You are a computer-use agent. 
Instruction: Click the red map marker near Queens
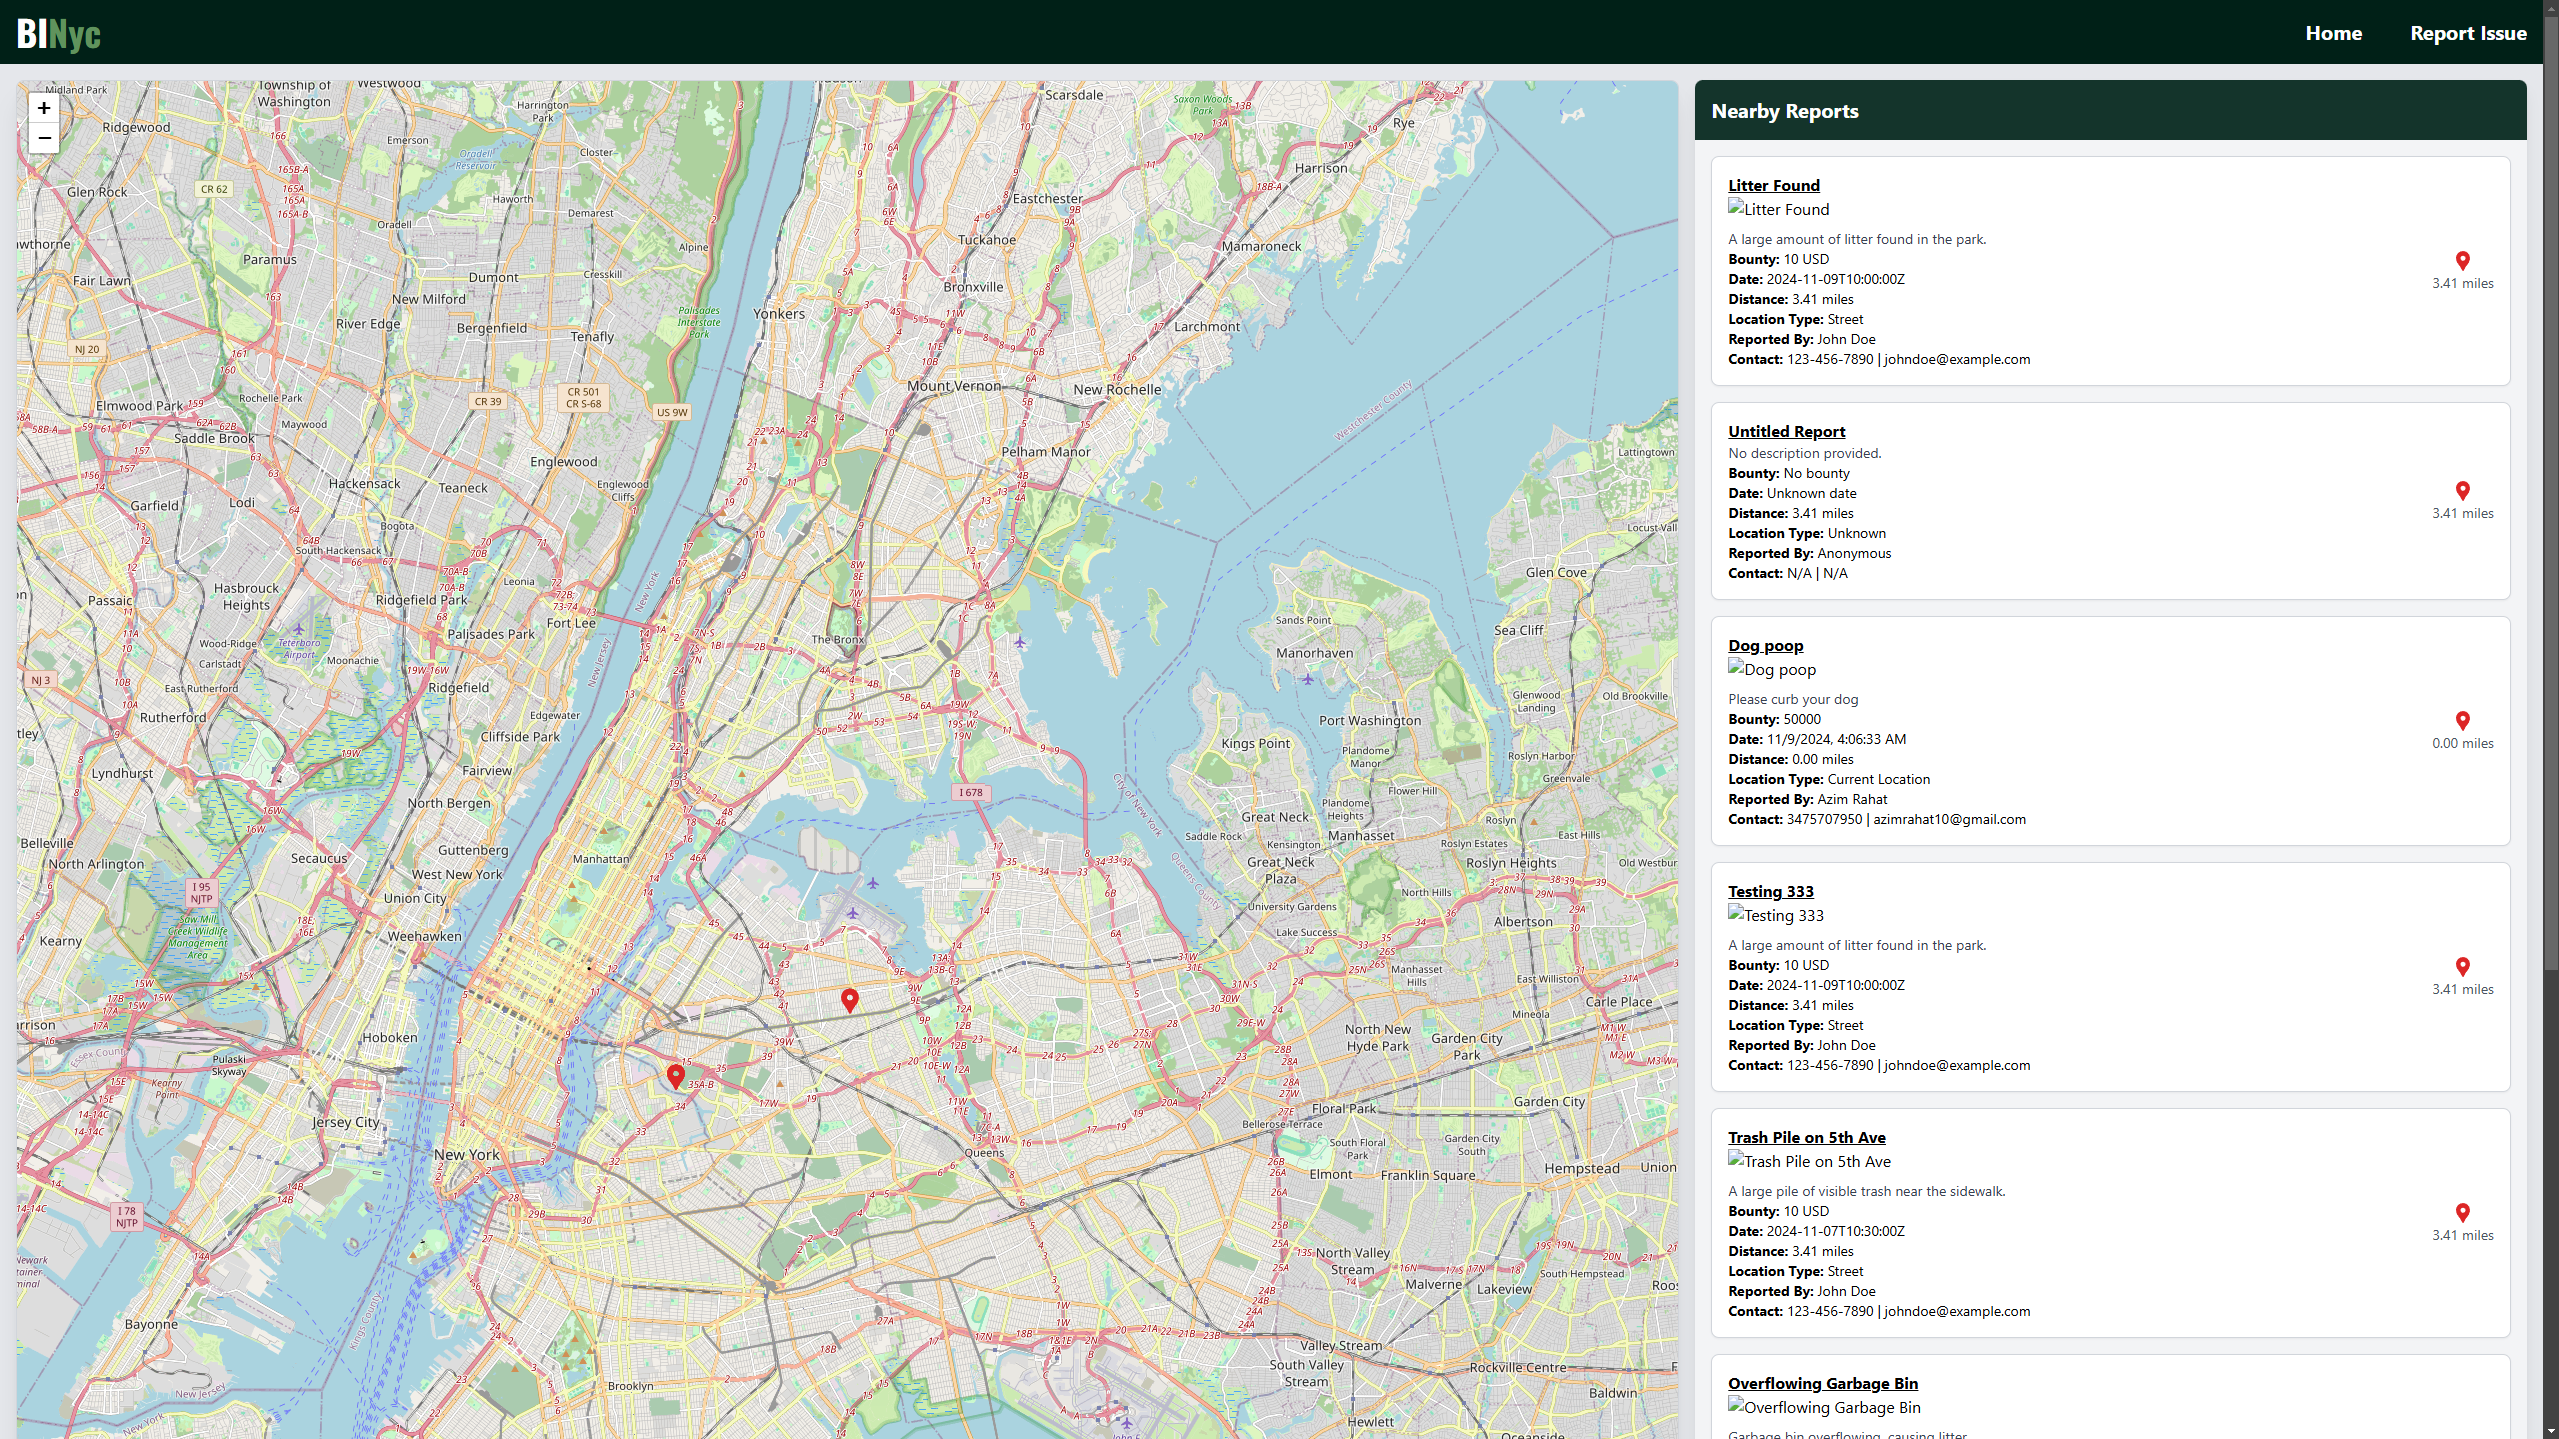(x=849, y=998)
